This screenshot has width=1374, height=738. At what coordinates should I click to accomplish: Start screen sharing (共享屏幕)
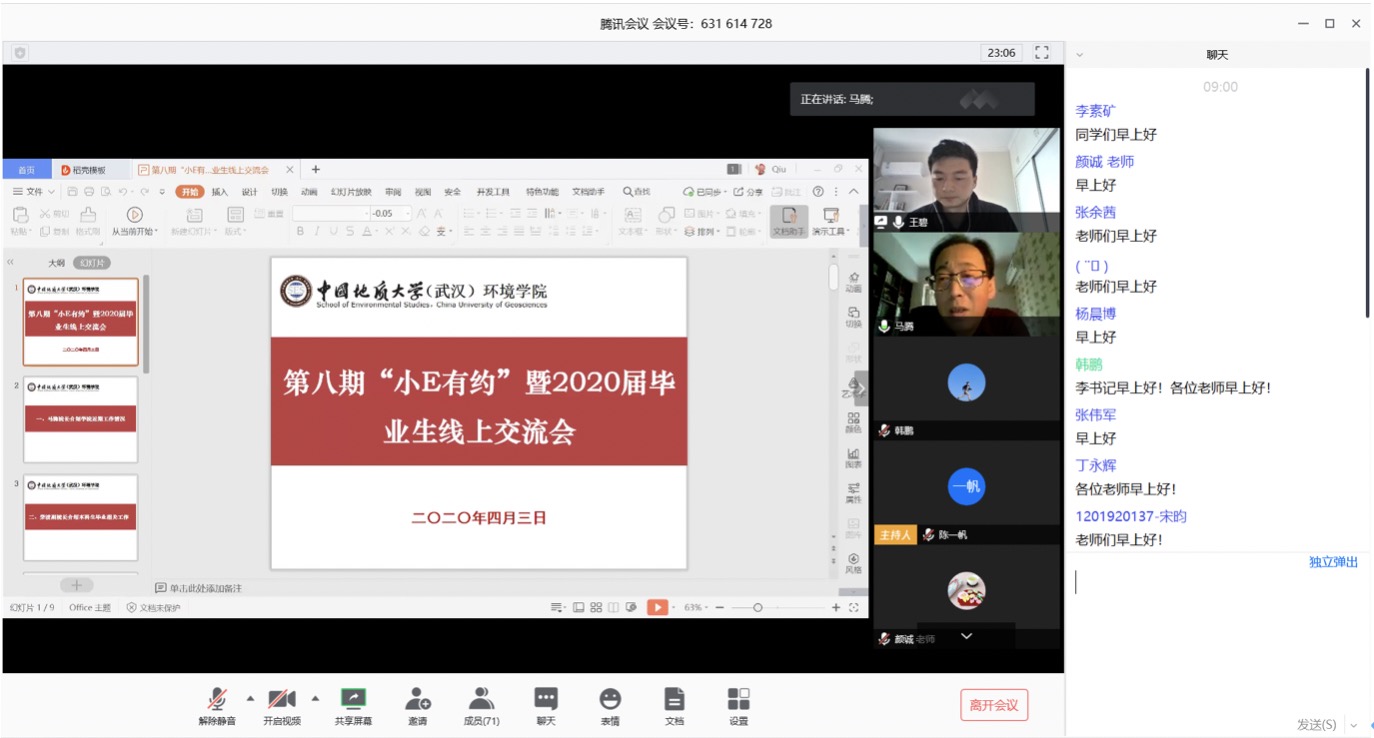click(x=353, y=704)
